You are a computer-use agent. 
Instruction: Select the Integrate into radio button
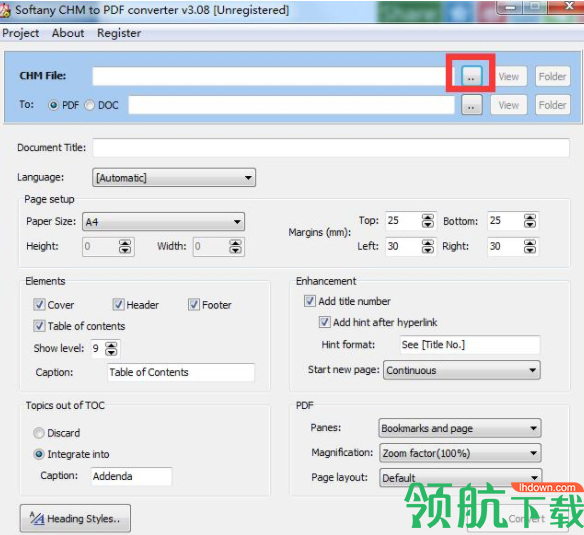39,455
